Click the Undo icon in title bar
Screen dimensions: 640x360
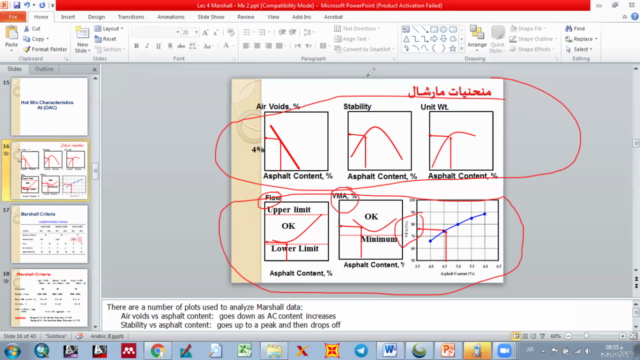tap(27, 5)
